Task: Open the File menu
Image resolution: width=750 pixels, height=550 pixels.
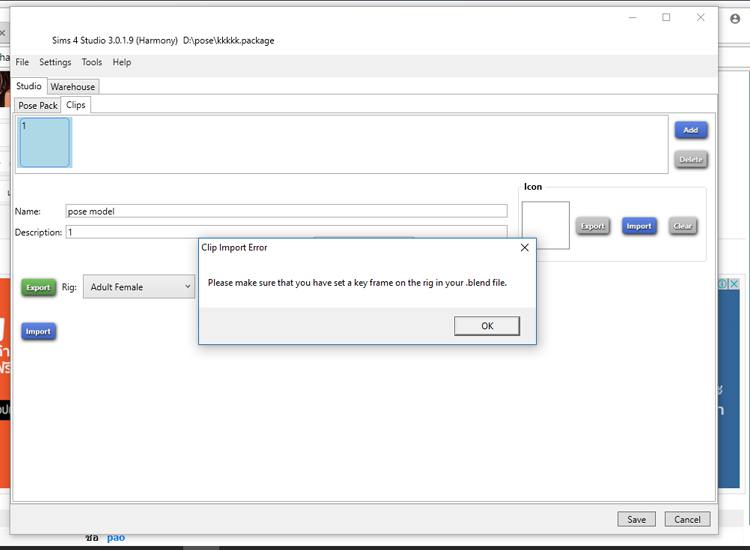Action: click(22, 62)
